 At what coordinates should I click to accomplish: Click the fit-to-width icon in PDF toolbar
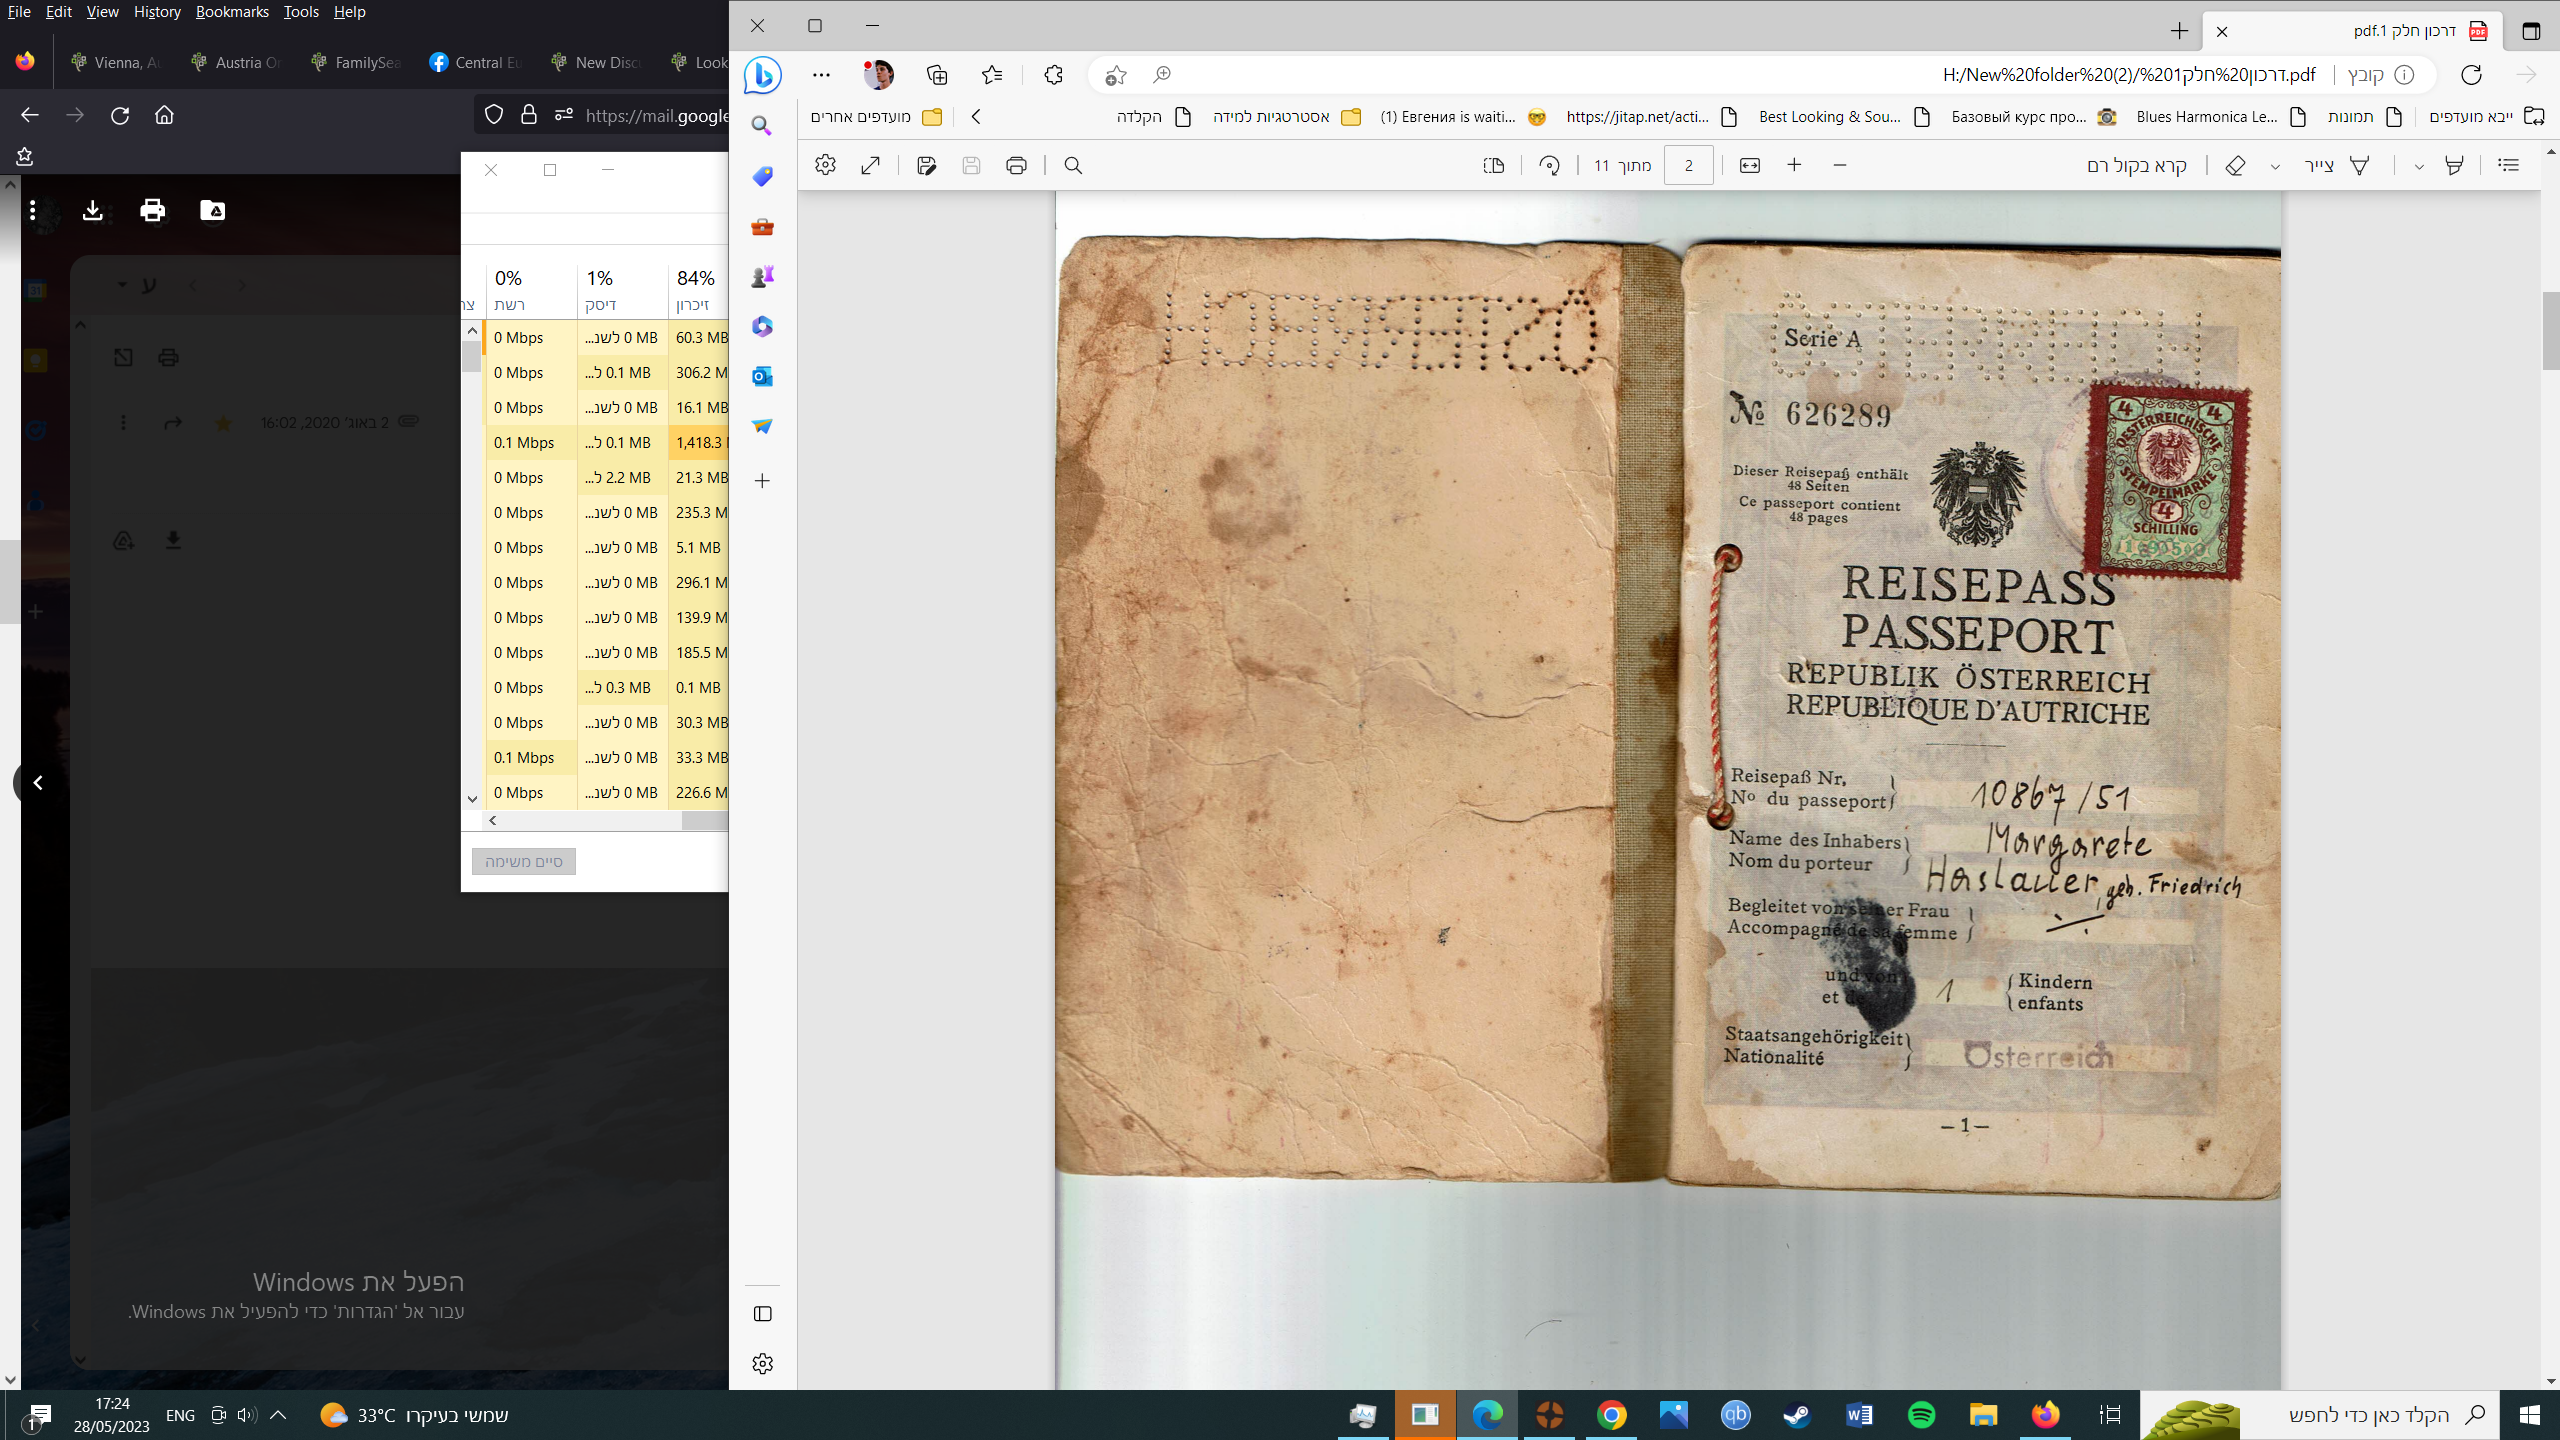click(1749, 166)
